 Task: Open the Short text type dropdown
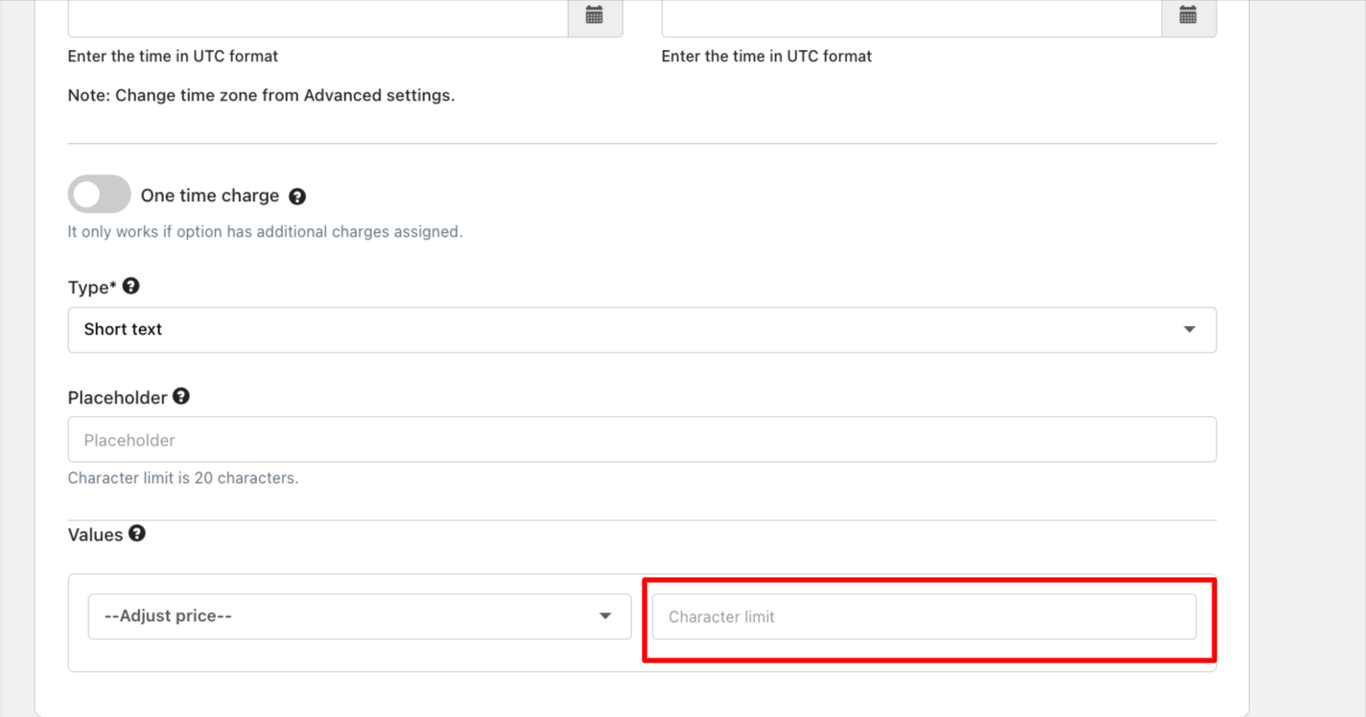[642, 330]
